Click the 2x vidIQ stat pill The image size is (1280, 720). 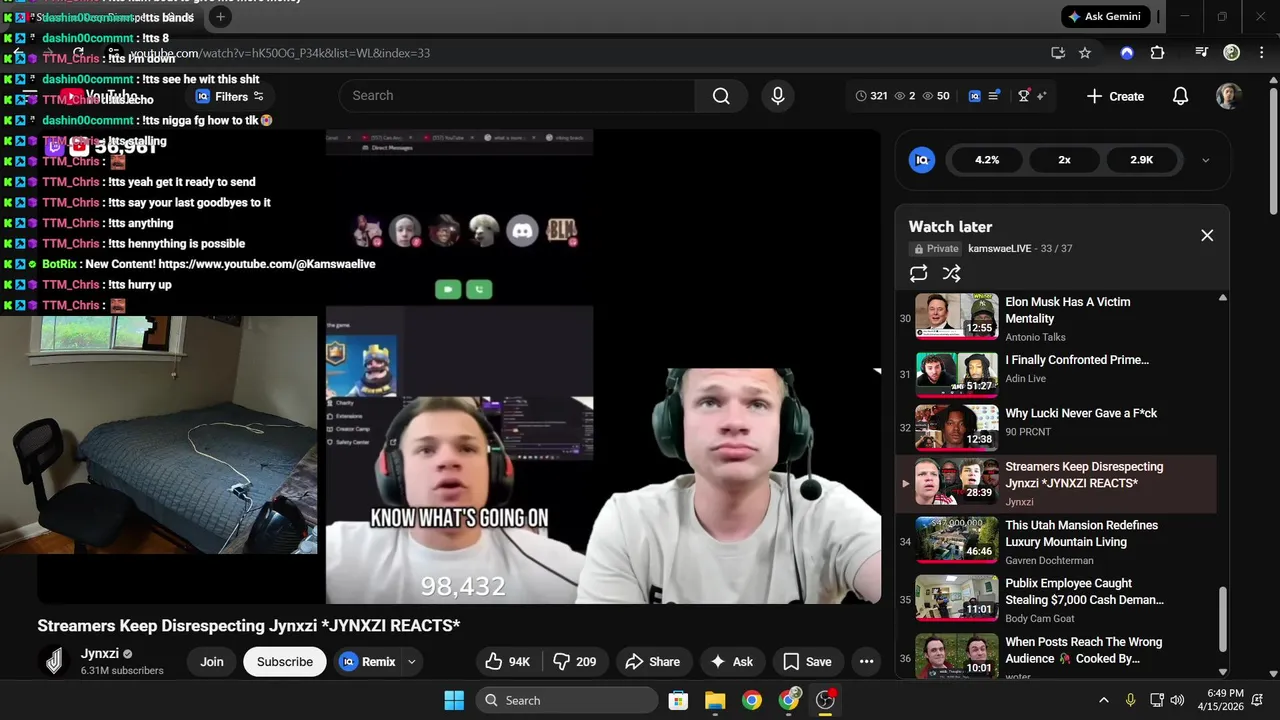coord(1064,160)
